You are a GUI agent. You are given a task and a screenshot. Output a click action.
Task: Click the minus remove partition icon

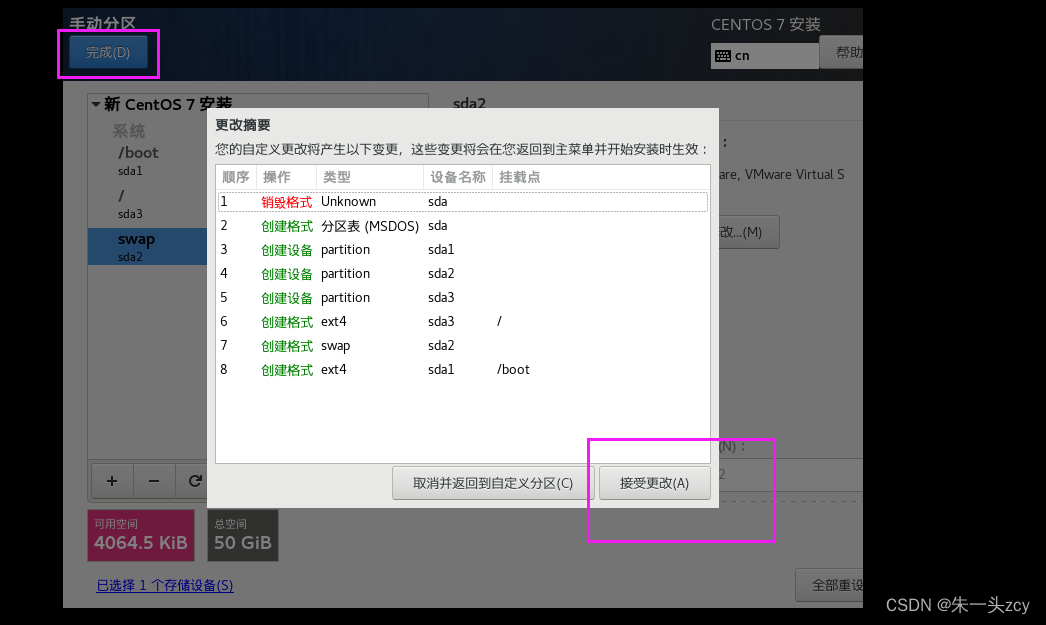[x=154, y=481]
